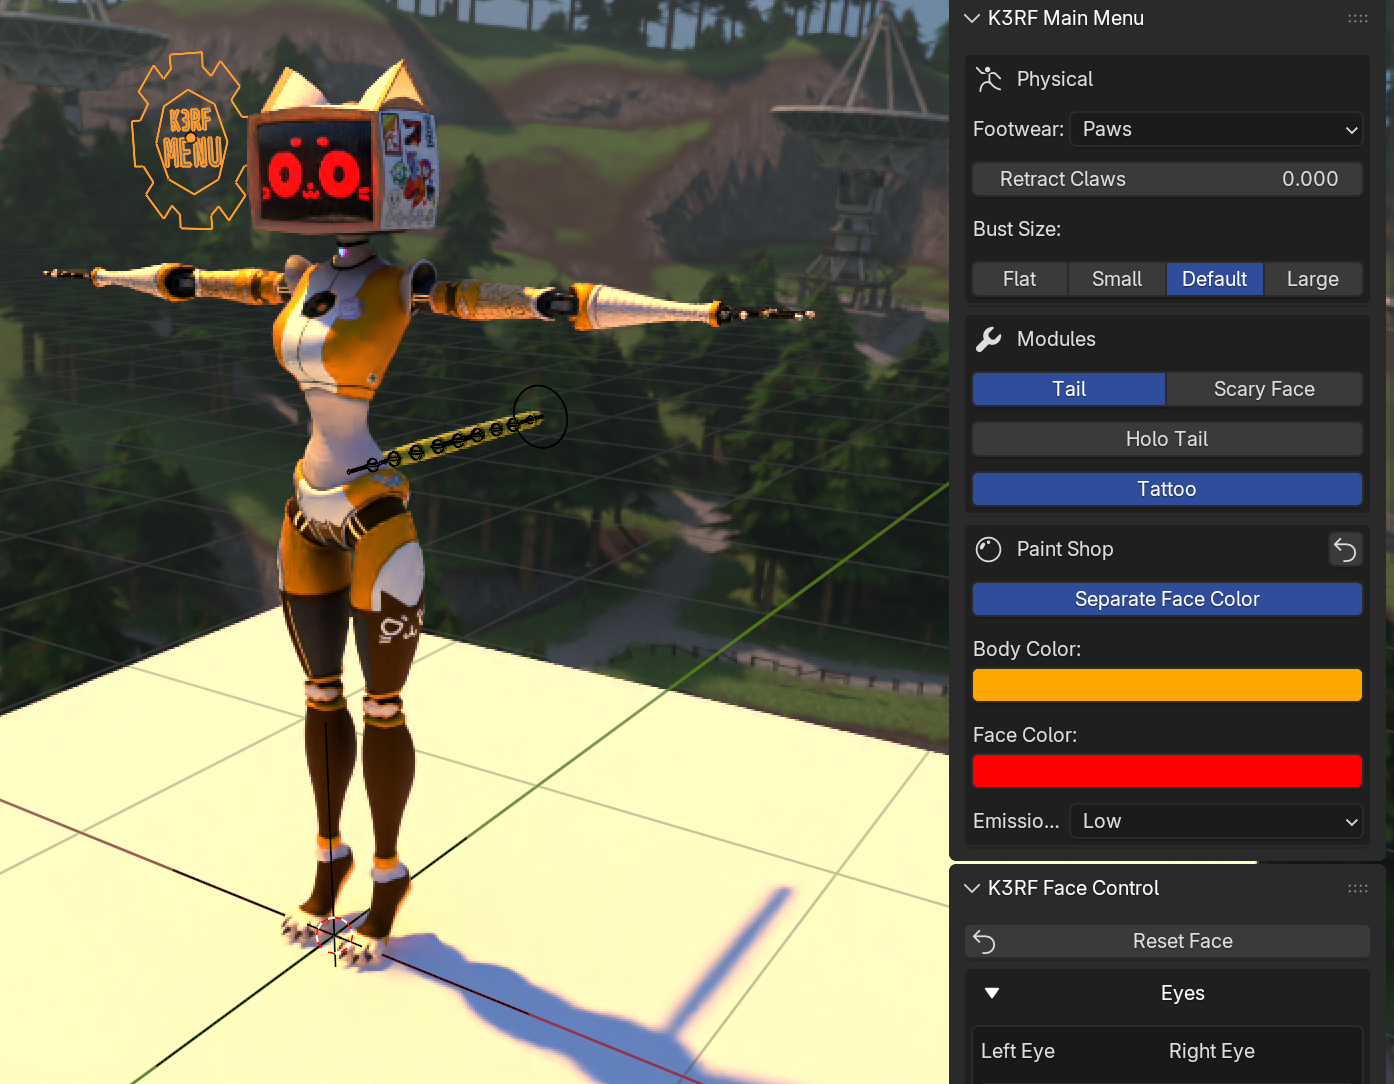This screenshot has width=1394, height=1084.
Task: Open the Footwear dropdown showing Paws
Action: coord(1216,129)
